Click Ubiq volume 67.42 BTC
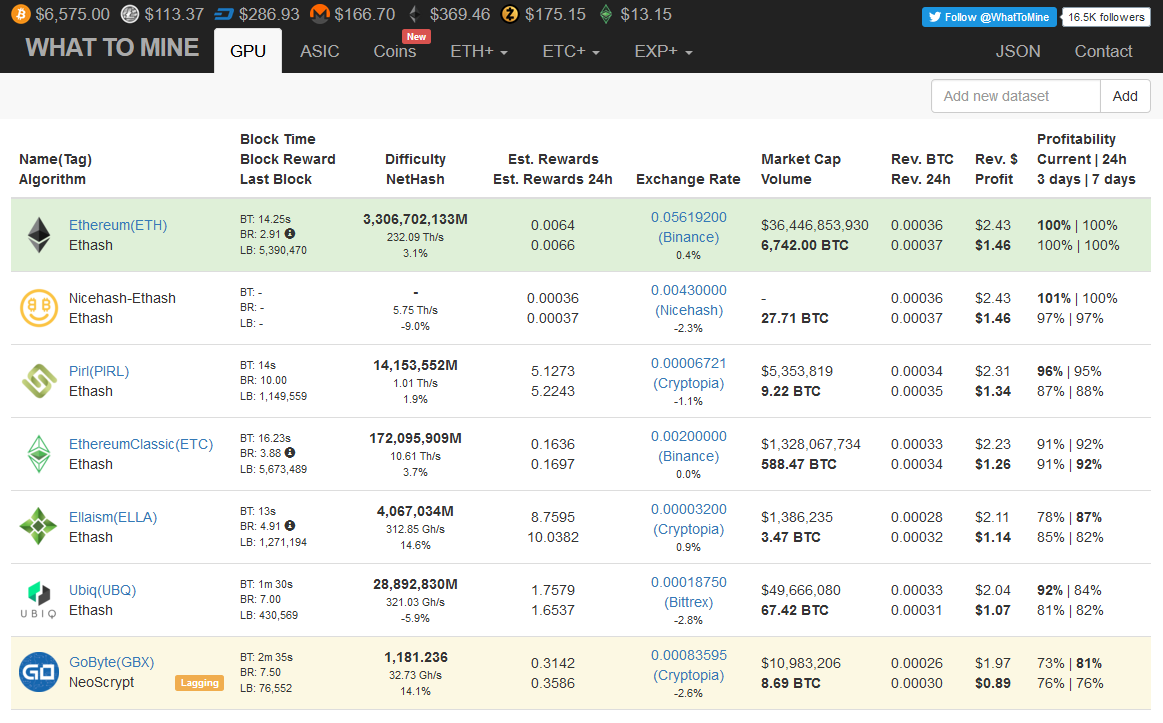The height and width of the screenshot is (723, 1163). tap(794, 610)
